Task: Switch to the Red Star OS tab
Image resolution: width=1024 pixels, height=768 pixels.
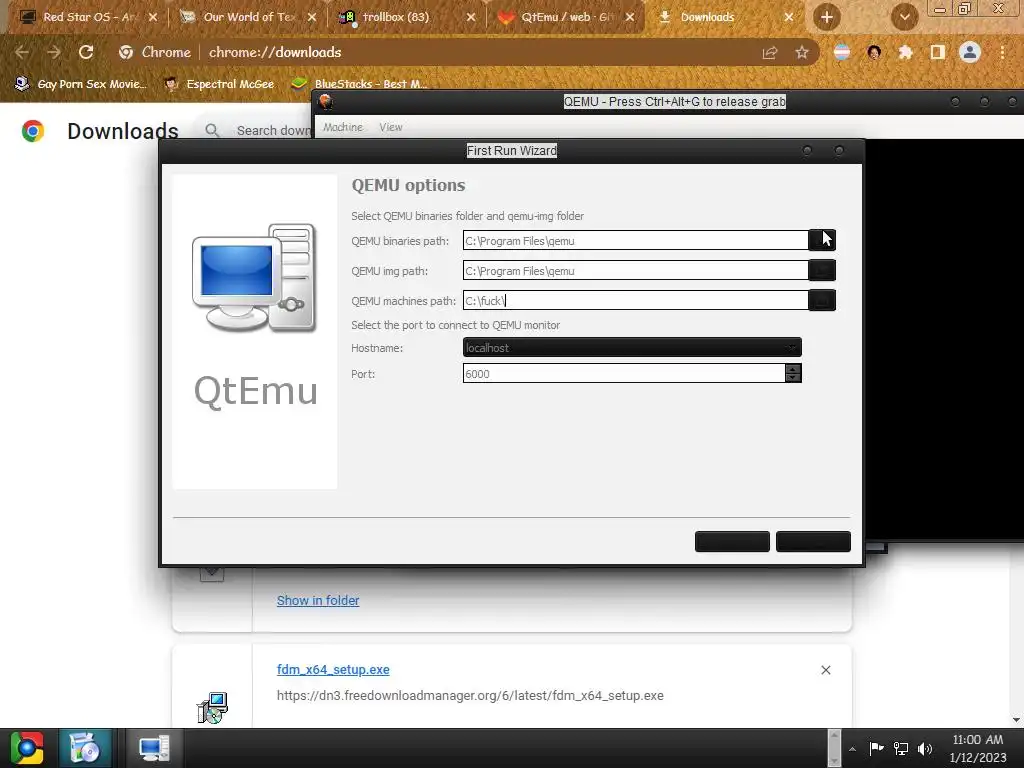Action: point(88,17)
